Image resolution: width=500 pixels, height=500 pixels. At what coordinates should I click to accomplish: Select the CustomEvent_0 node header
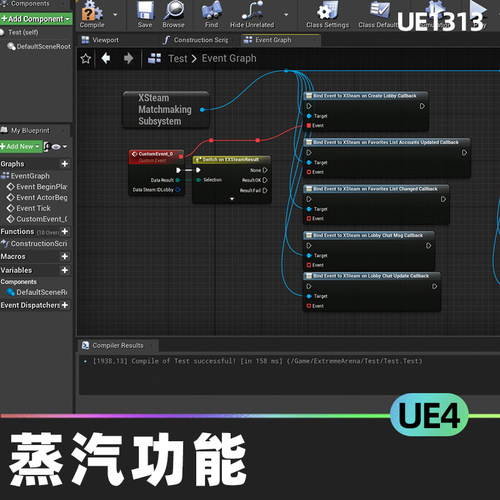pos(156,156)
